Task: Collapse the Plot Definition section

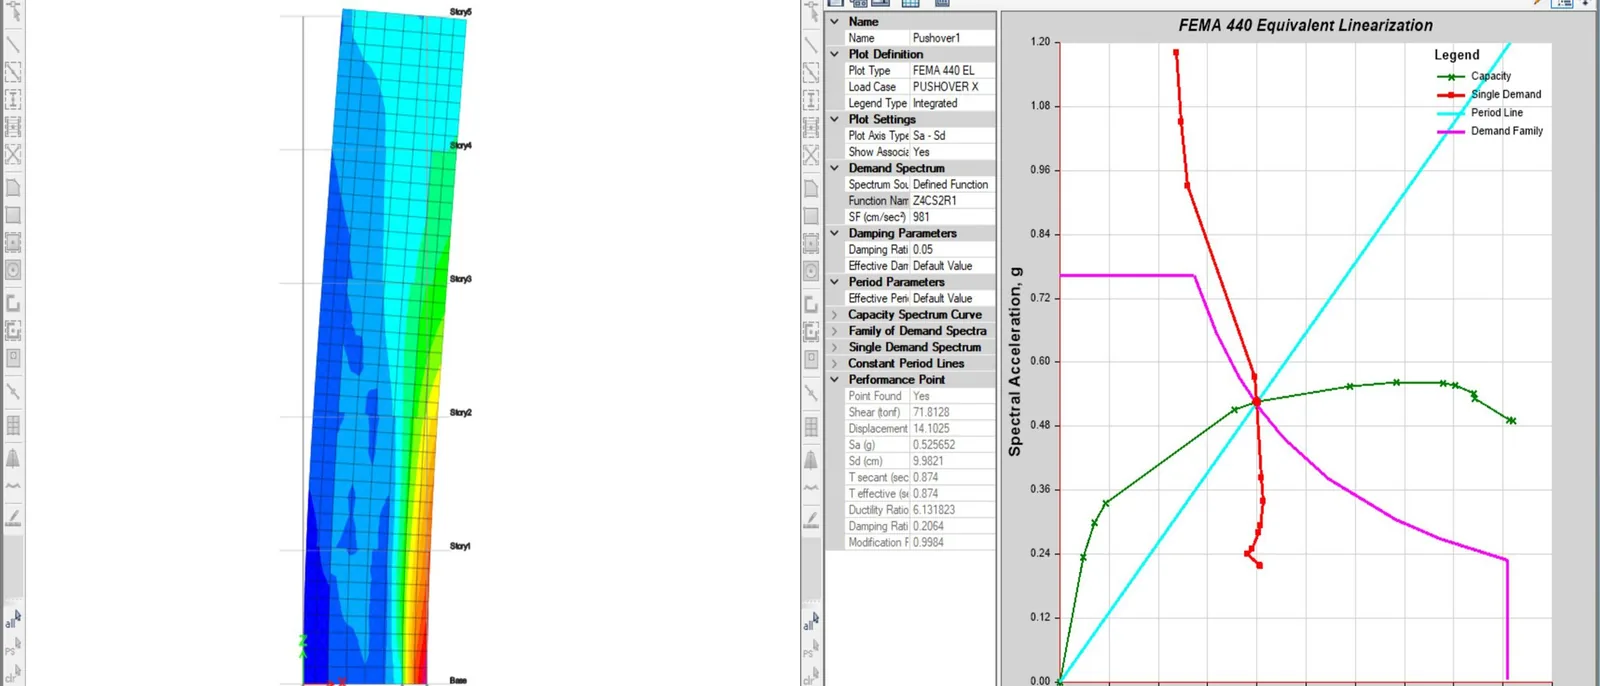Action: click(835, 54)
